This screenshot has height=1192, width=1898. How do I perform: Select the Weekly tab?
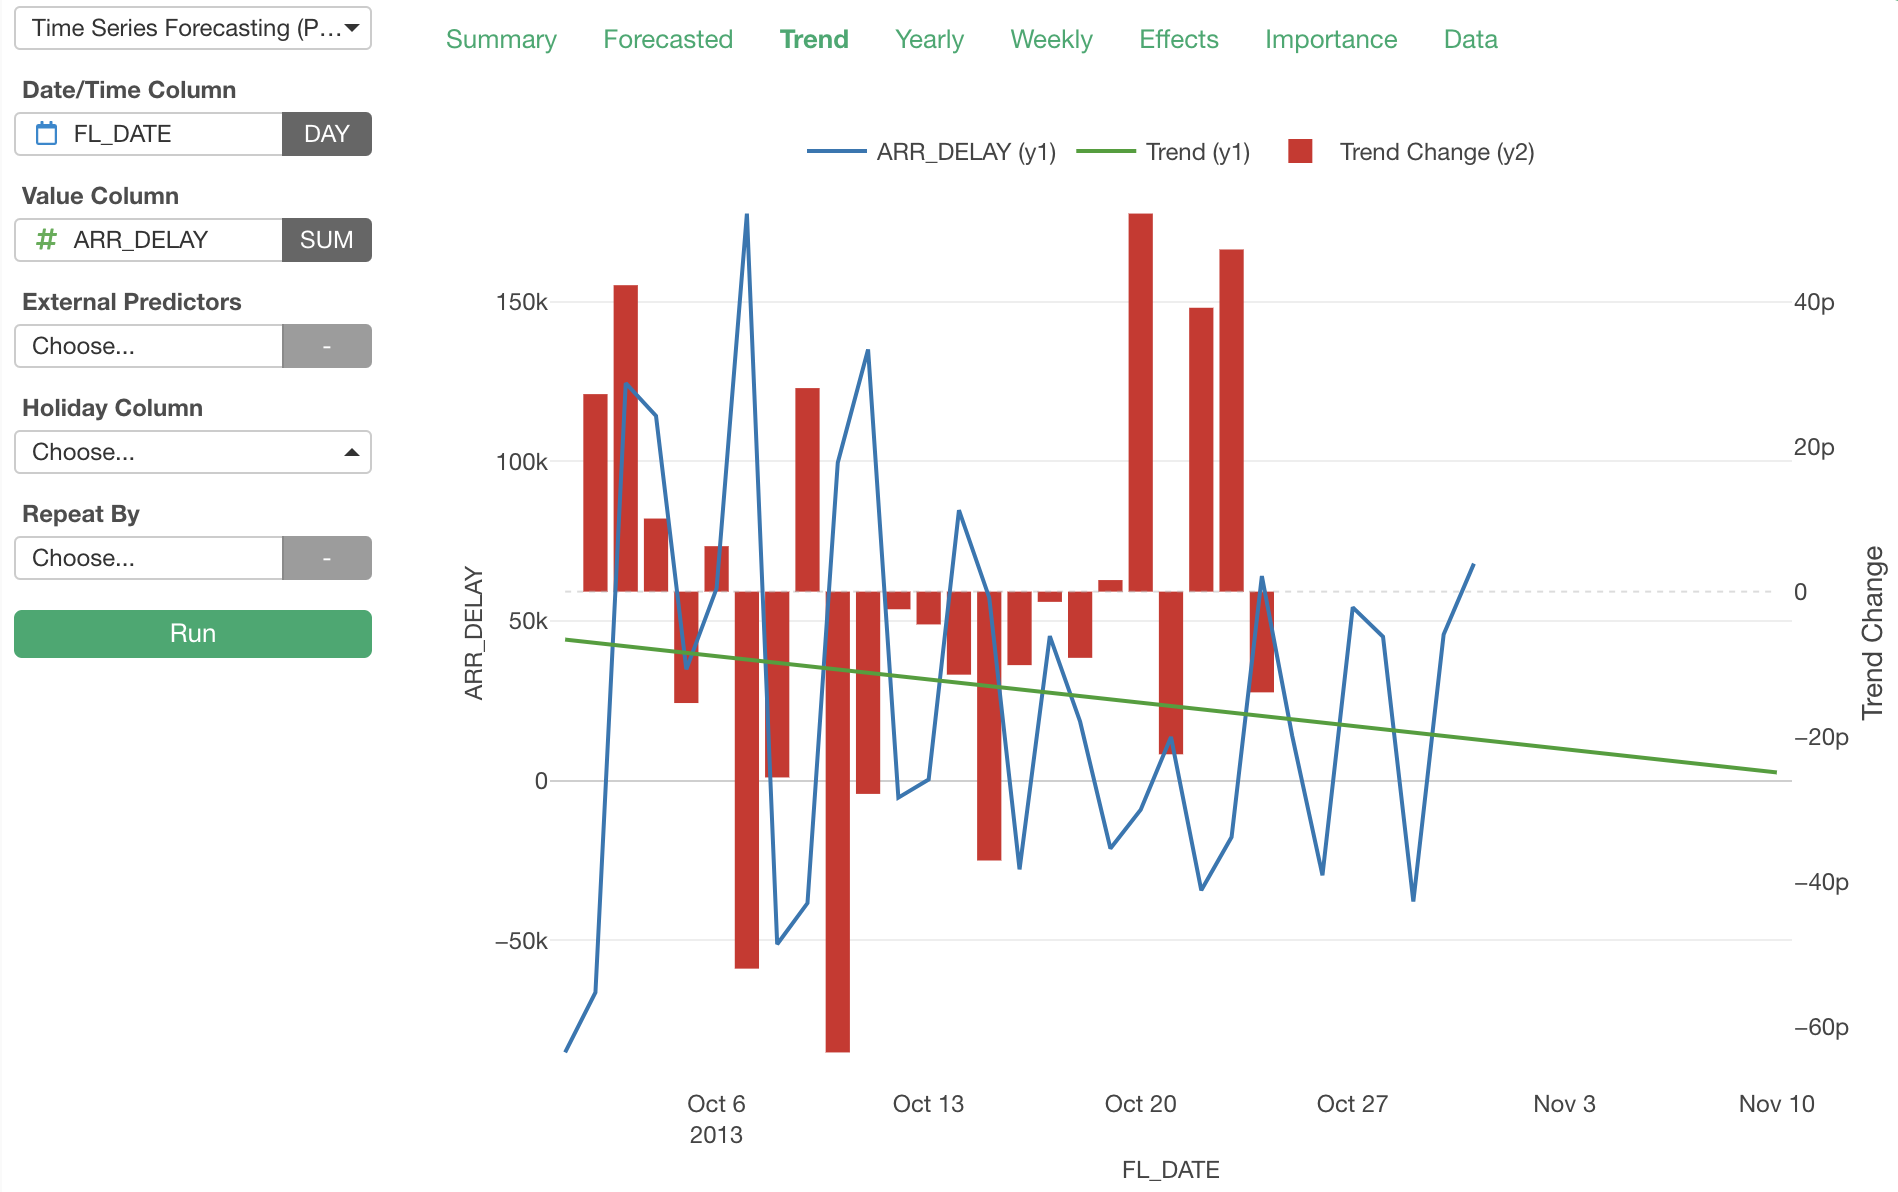[x=1051, y=39]
